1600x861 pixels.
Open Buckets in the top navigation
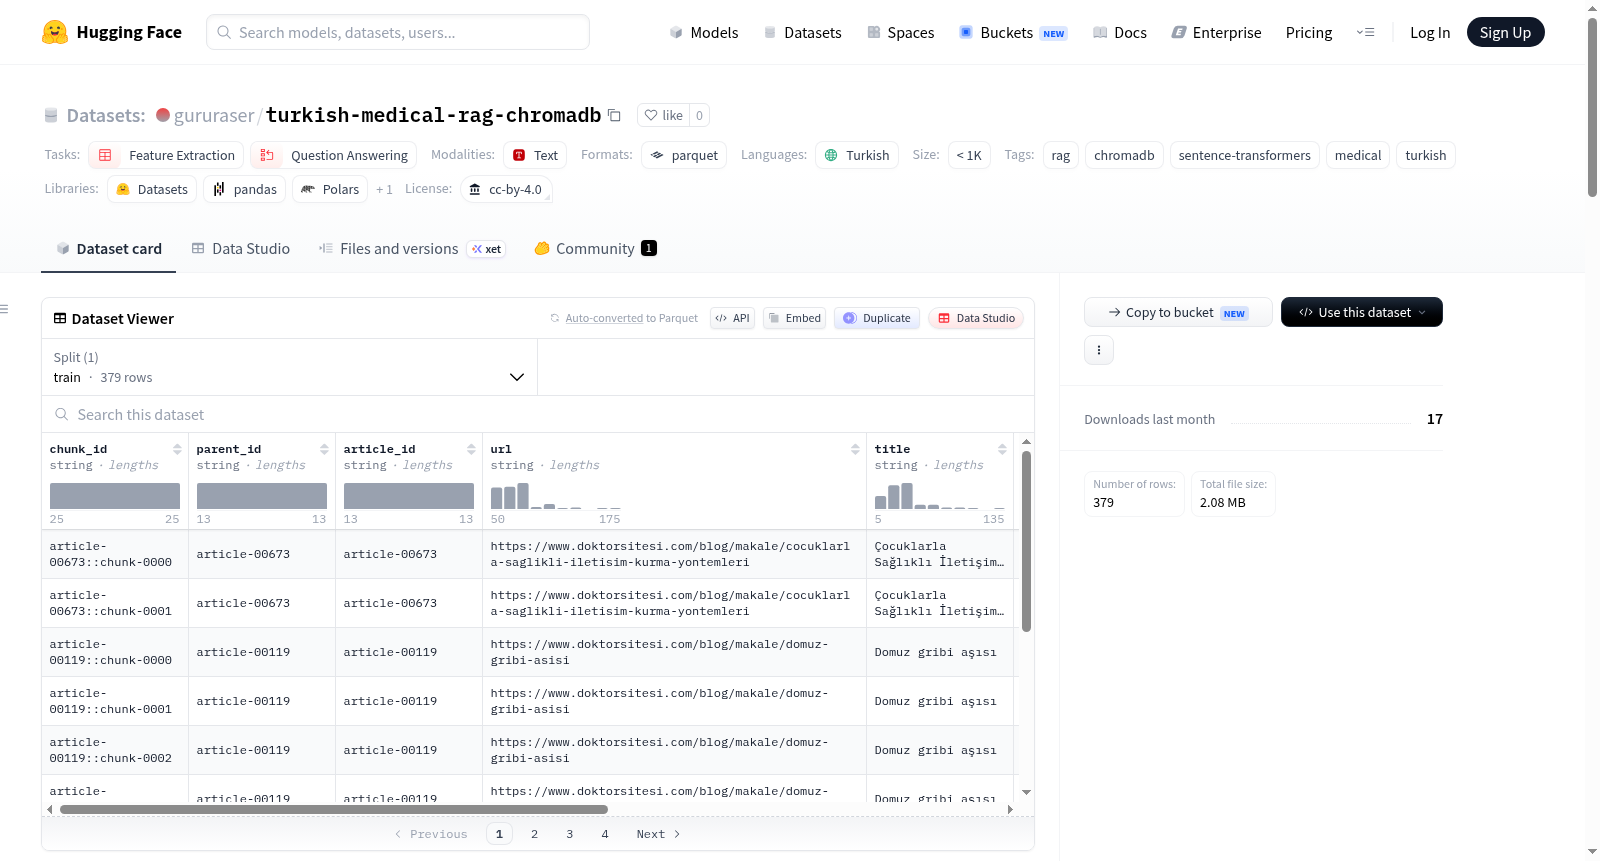point(1013,33)
